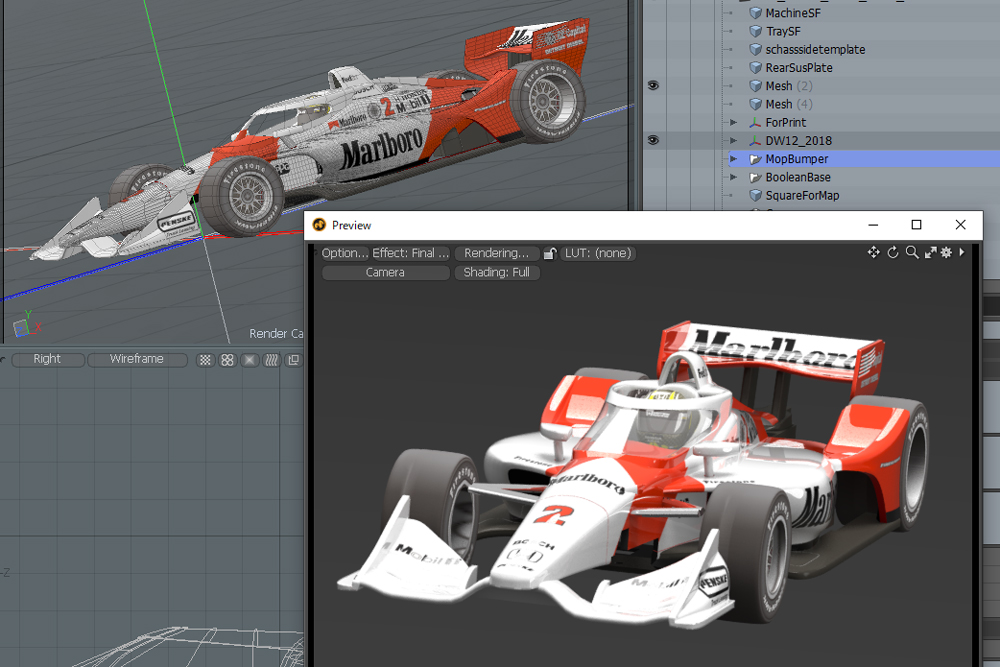Hide the DW12_2018 item via eye icon
This screenshot has height=667, width=1000.
(x=653, y=140)
